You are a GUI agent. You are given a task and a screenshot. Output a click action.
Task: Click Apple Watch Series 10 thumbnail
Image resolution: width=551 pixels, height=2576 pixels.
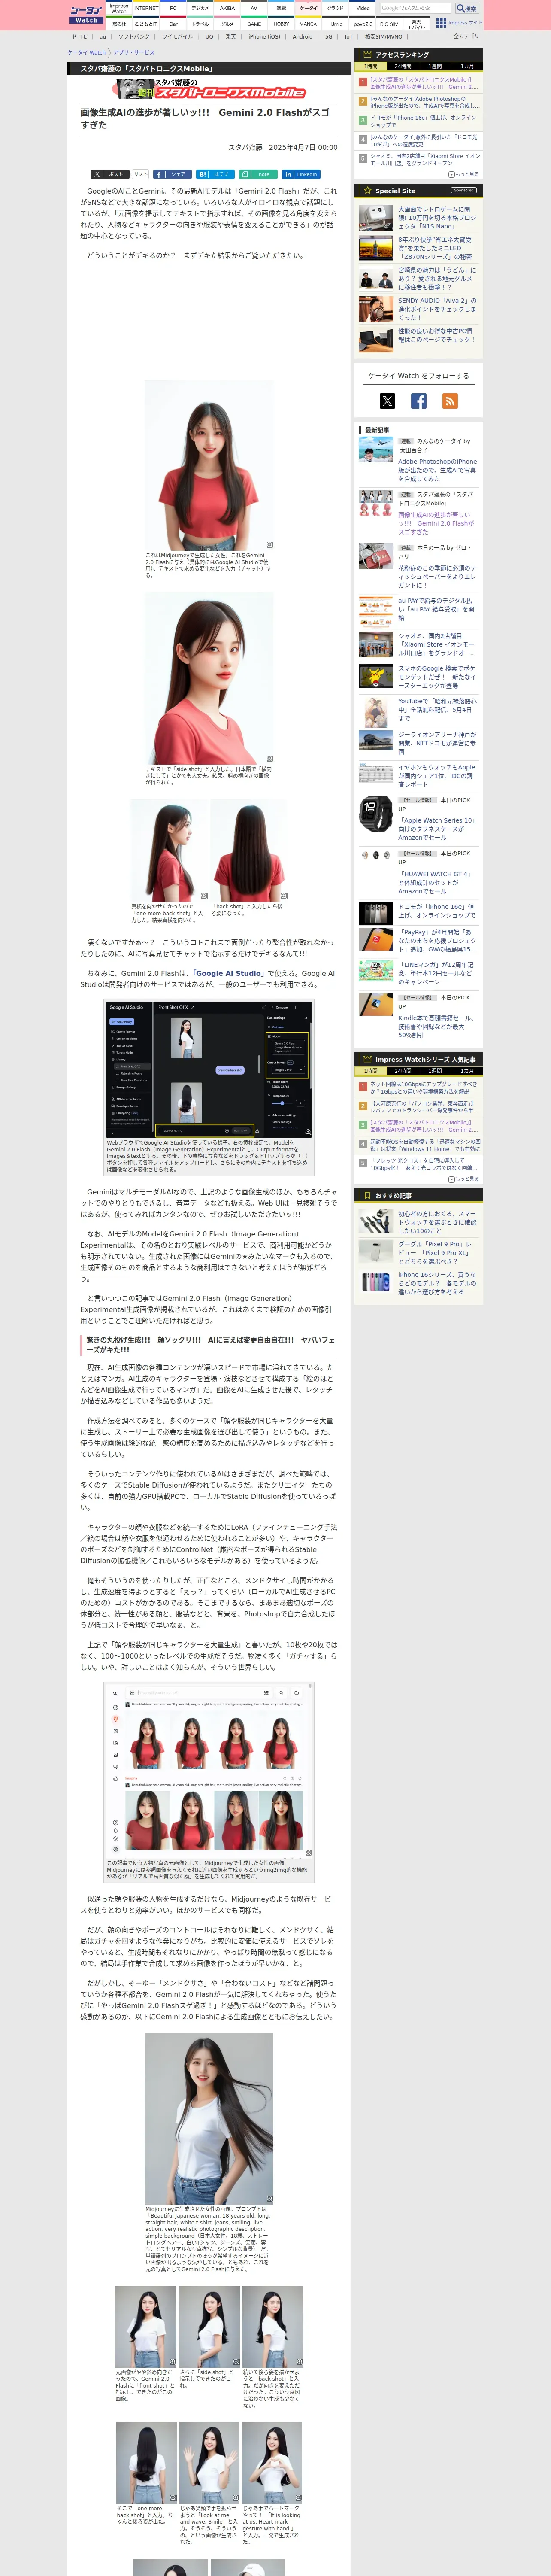[376, 814]
